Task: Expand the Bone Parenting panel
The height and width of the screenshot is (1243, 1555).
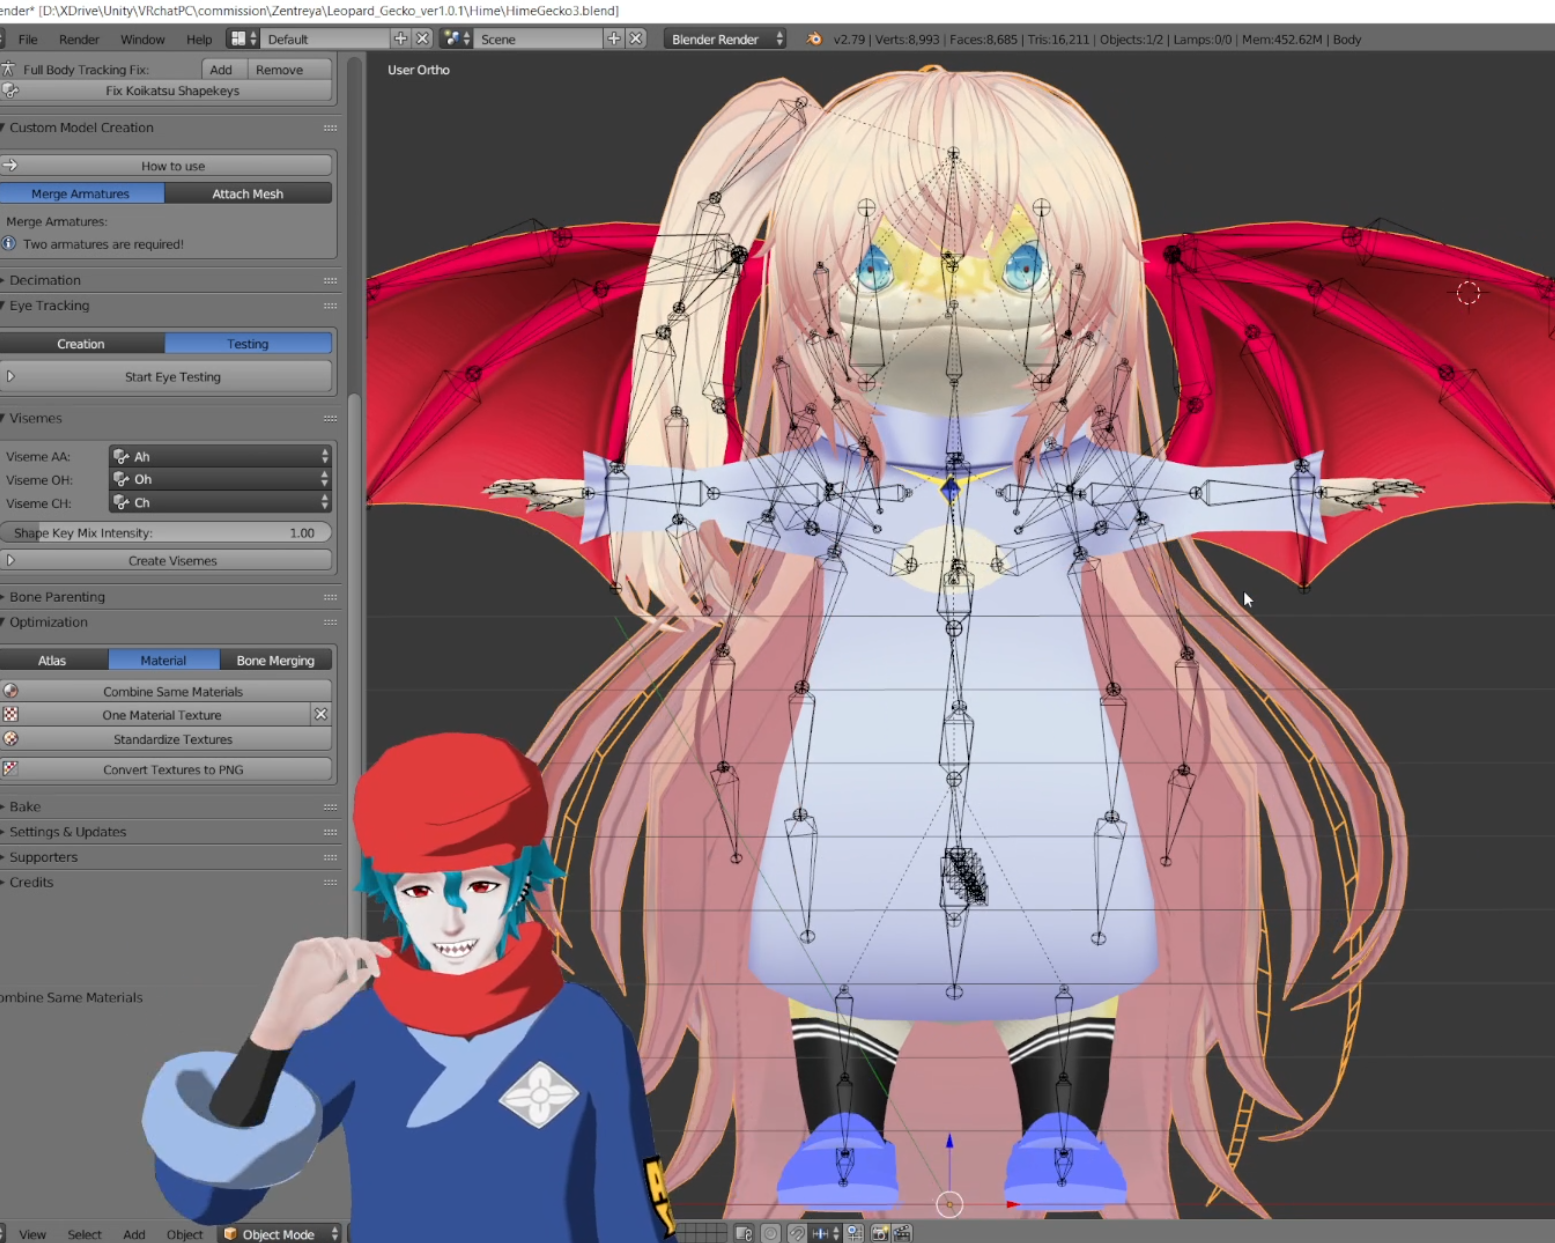Action: tap(57, 596)
